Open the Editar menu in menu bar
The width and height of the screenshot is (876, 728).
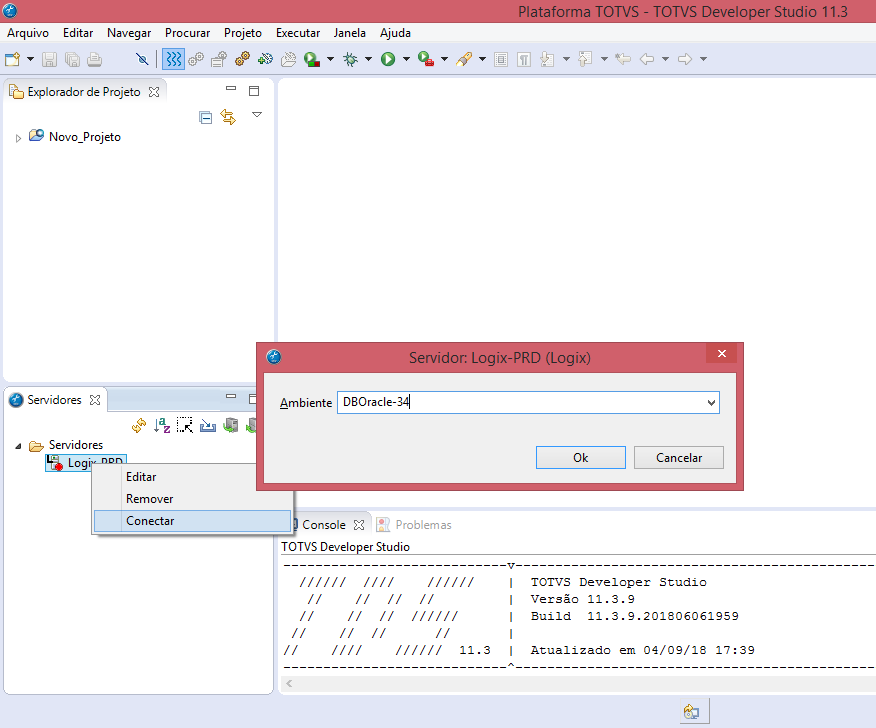pos(78,33)
